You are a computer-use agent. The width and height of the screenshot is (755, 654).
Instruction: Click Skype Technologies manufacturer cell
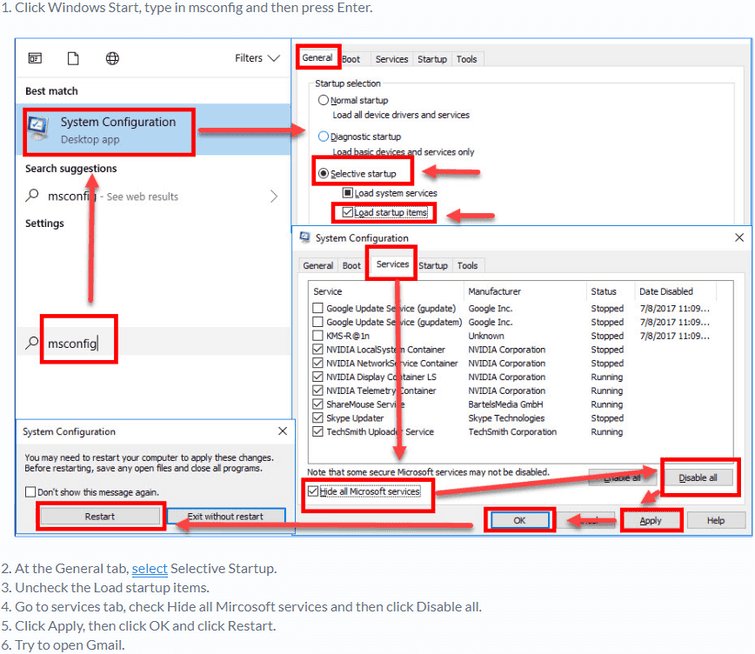(507, 418)
